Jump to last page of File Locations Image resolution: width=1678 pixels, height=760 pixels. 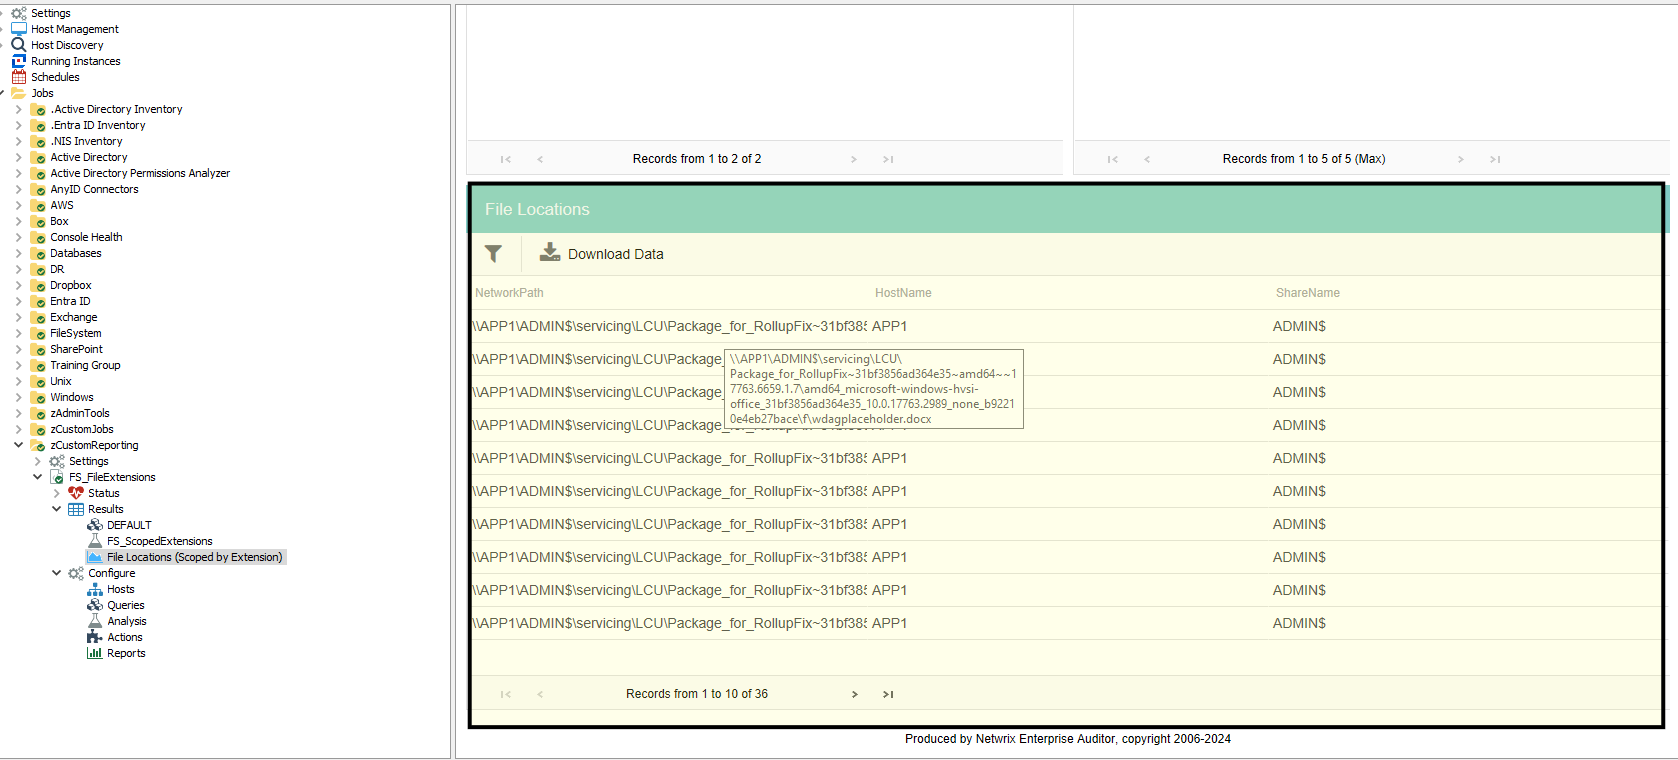click(x=888, y=694)
